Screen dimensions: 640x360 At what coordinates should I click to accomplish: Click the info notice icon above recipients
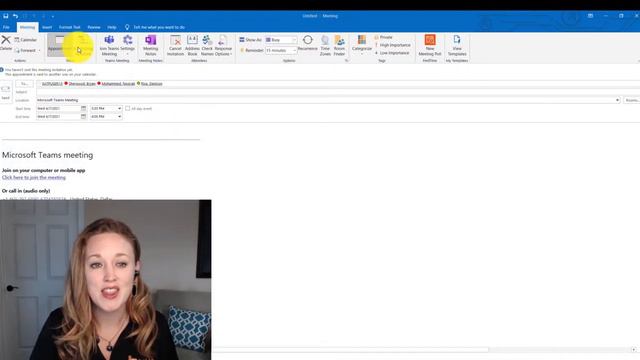click(2, 70)
